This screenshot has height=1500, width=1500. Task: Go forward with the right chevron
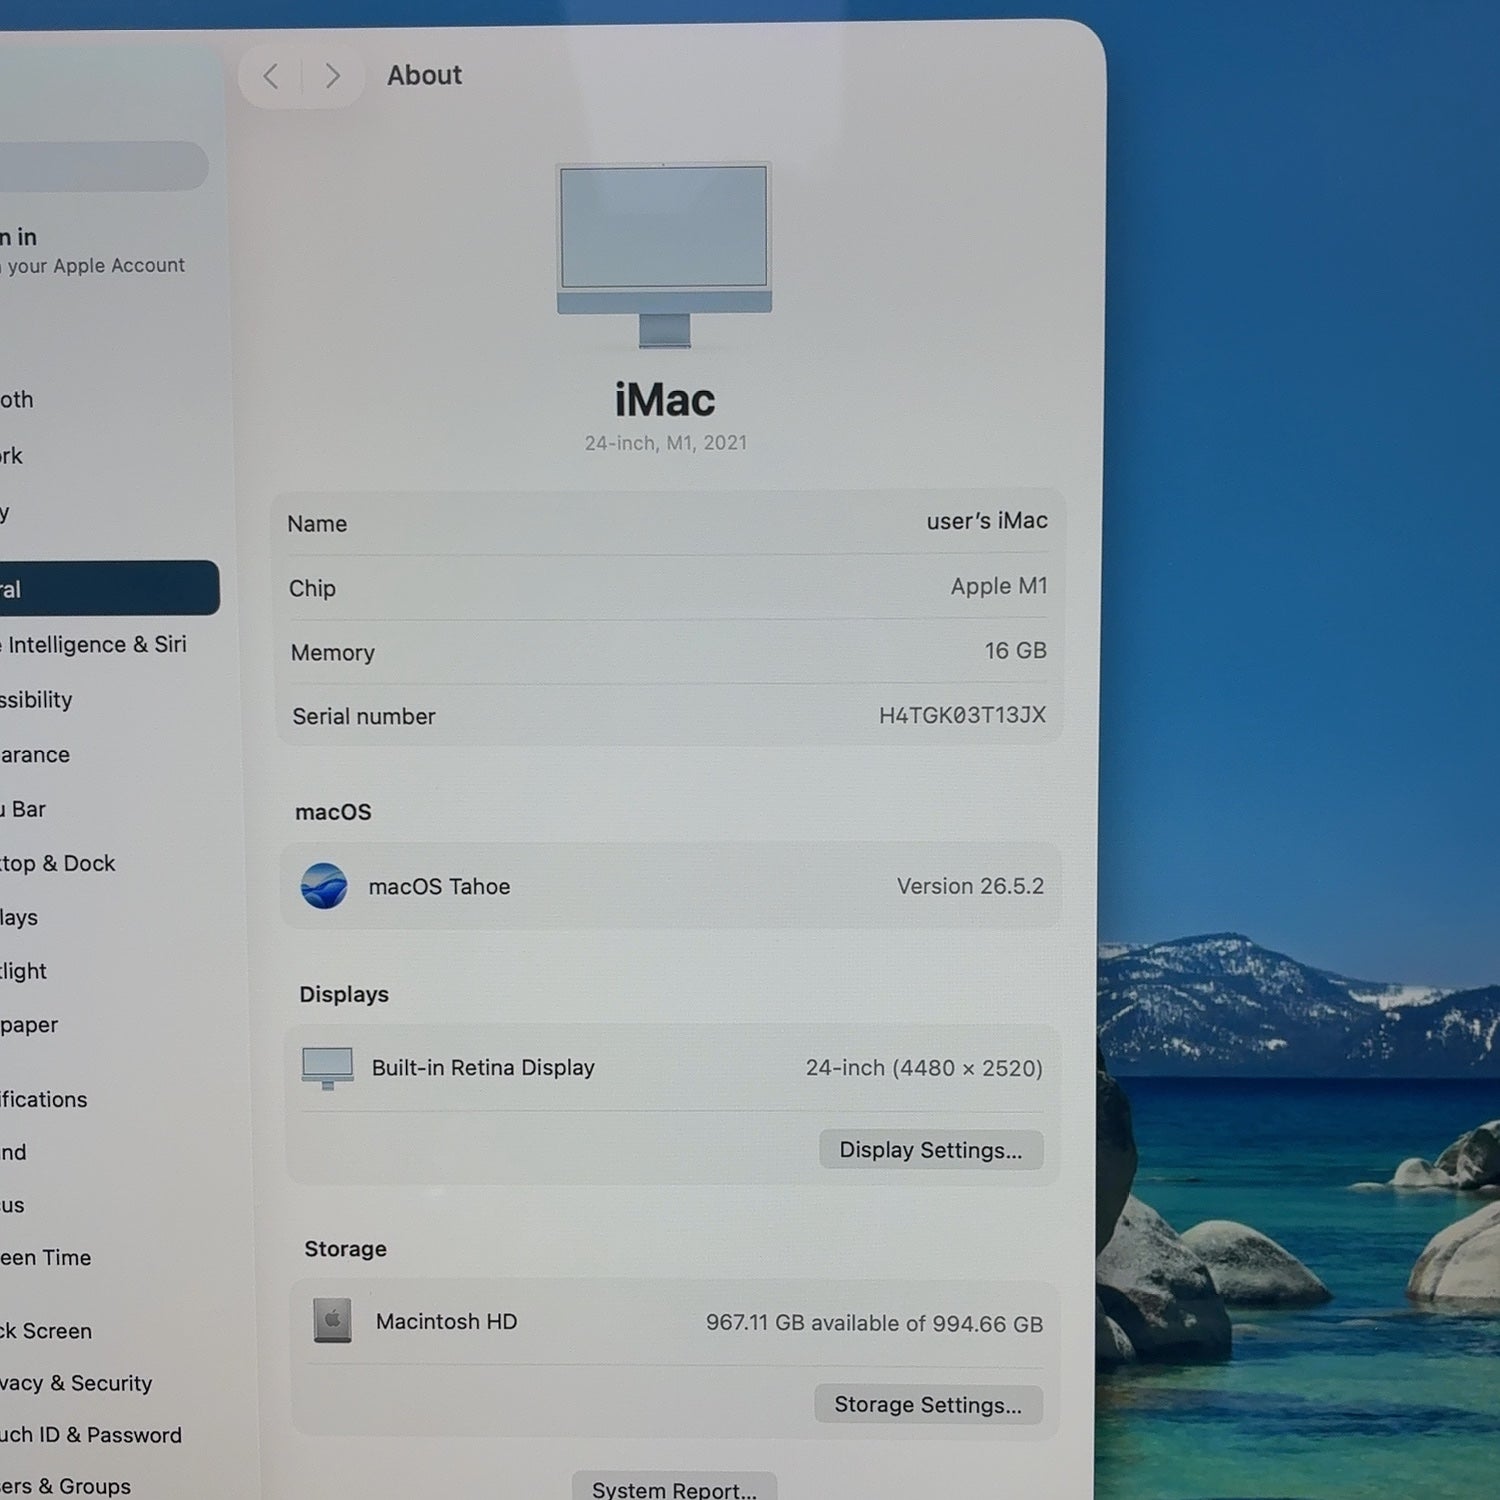[333, 76]
